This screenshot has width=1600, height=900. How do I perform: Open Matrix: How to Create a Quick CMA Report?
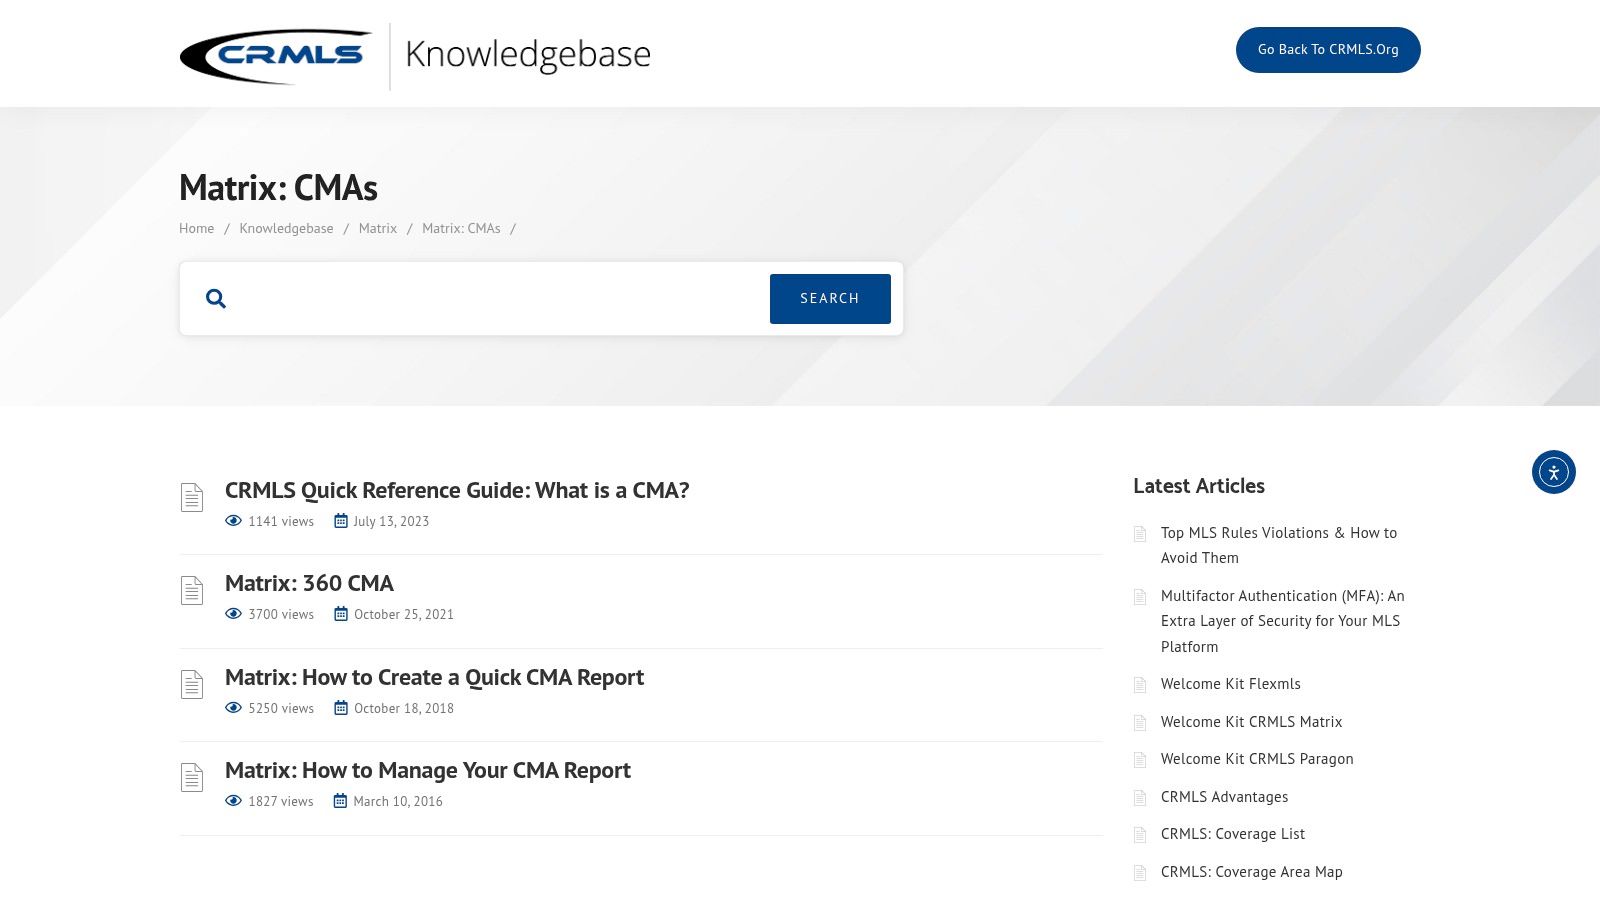coord(434,677)
